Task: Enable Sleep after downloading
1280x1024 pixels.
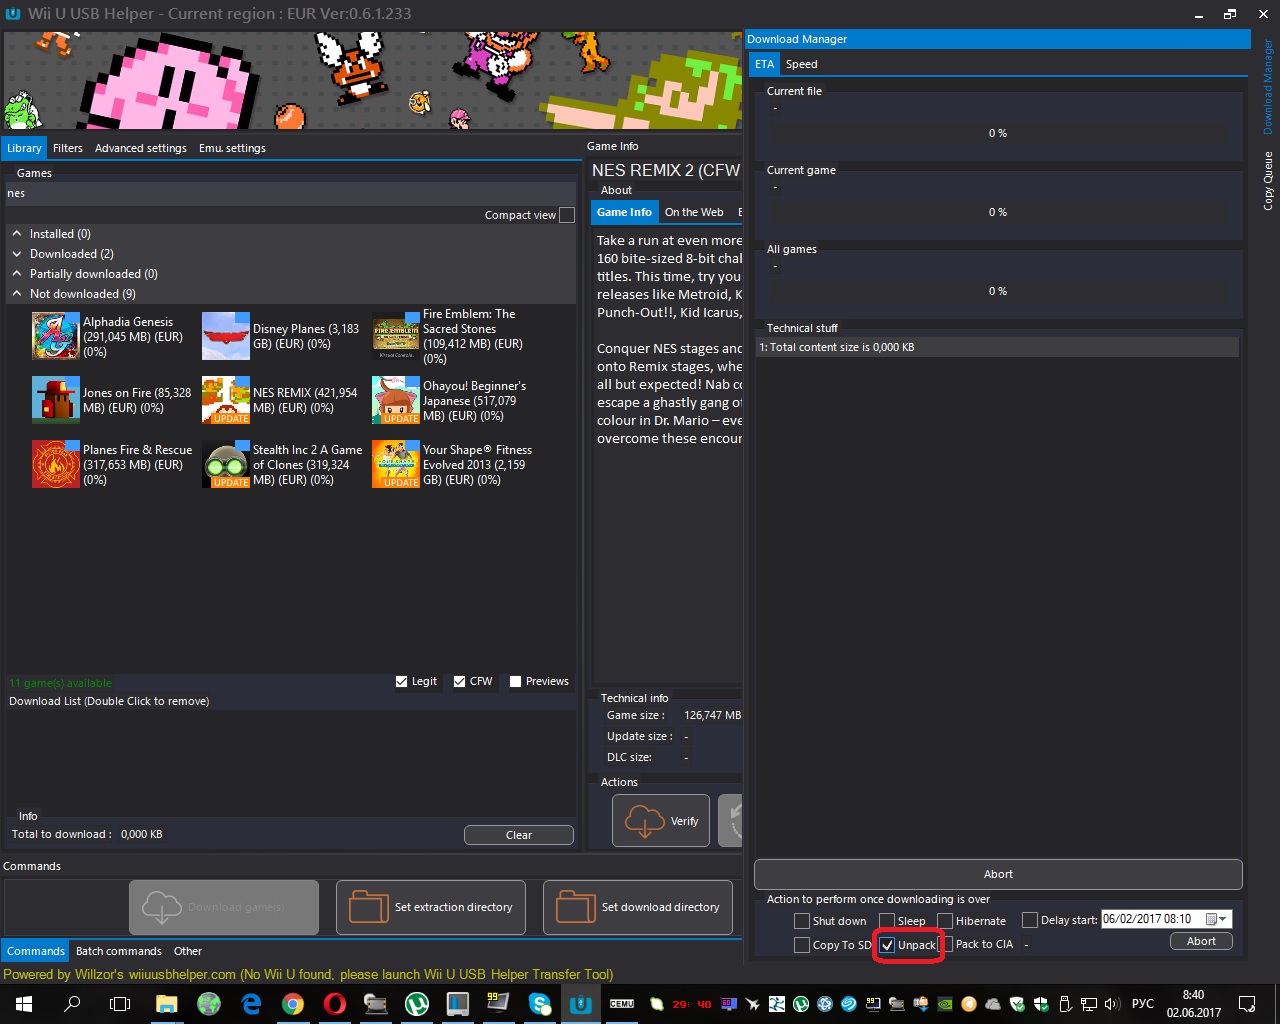Action: [887, 921]
